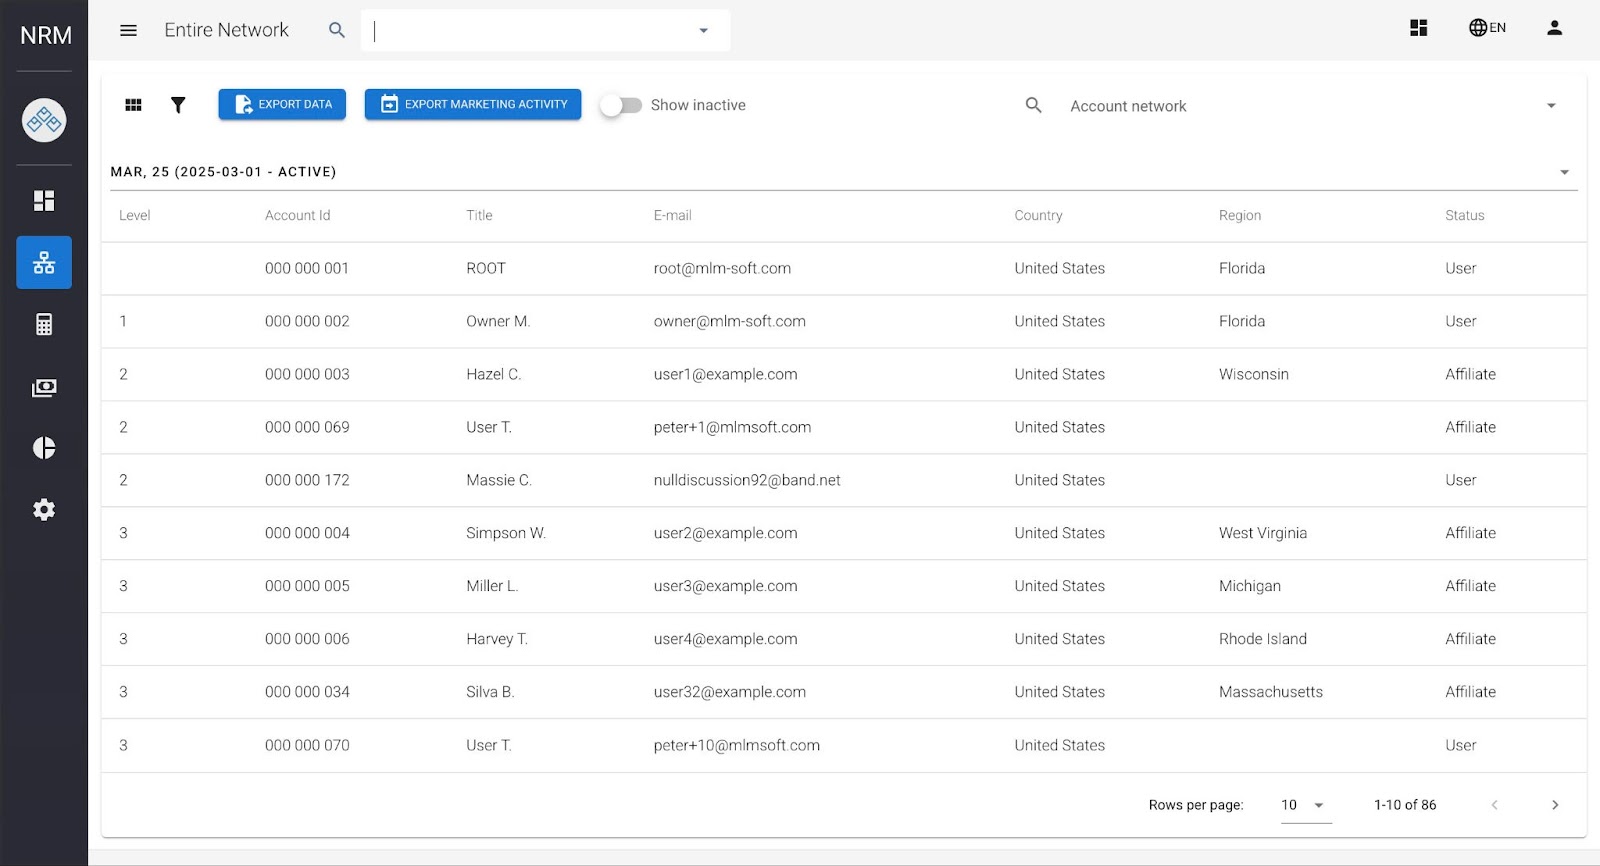Viewport: 1600px width, 866px height.
Task: Open the dashboard sidebar item
Action: [44, 201]
